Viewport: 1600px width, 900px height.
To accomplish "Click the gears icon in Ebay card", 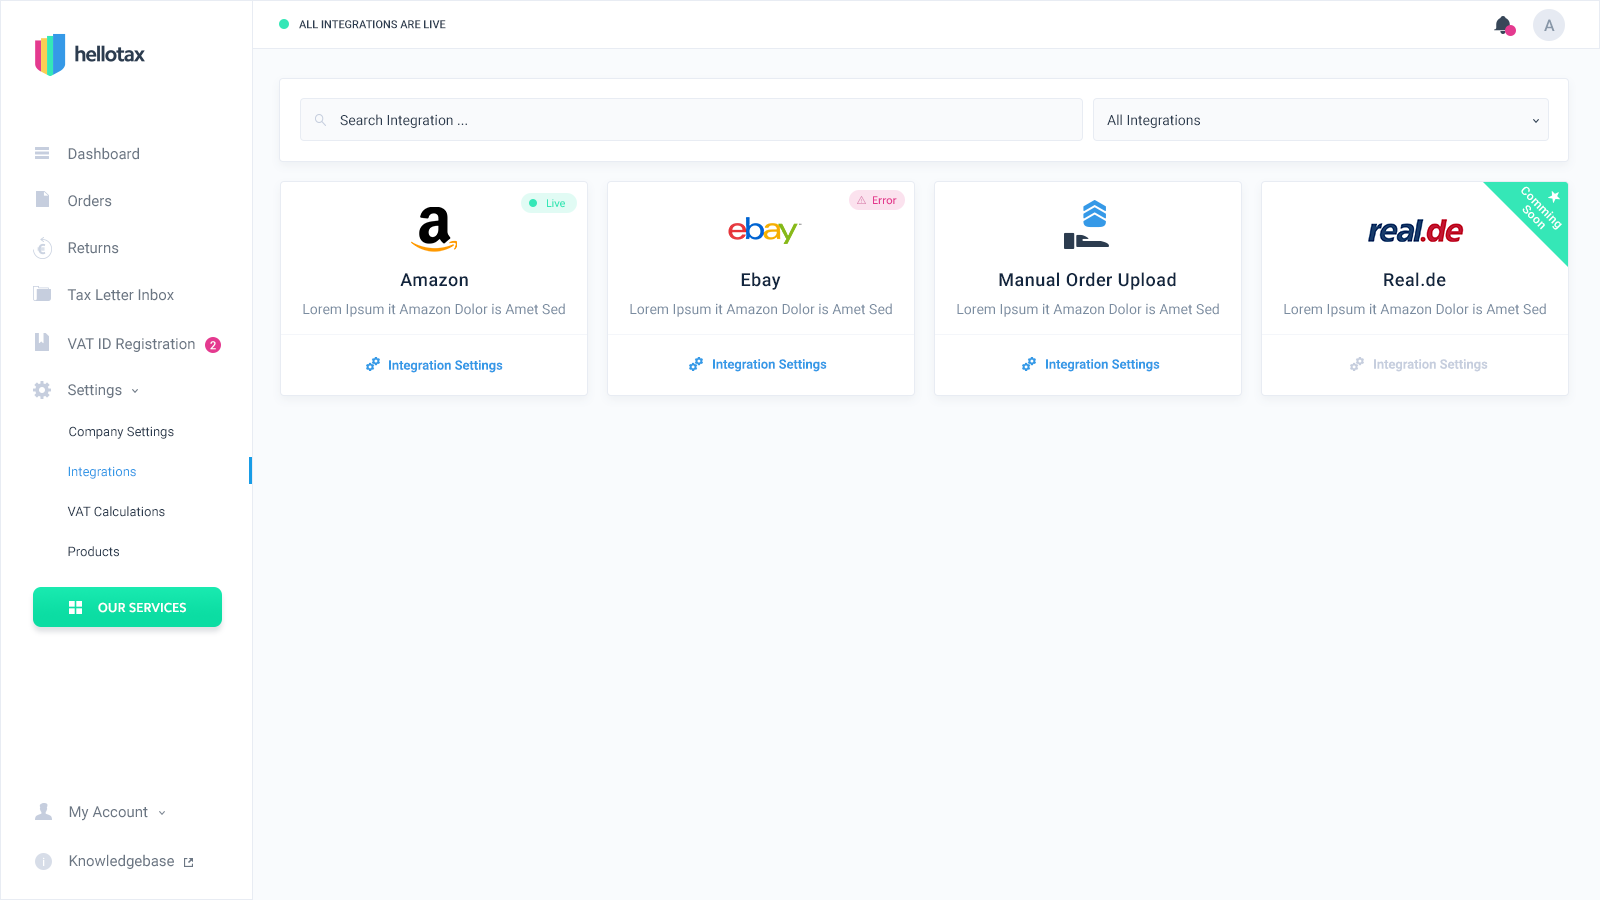I will tap(696, 364).
